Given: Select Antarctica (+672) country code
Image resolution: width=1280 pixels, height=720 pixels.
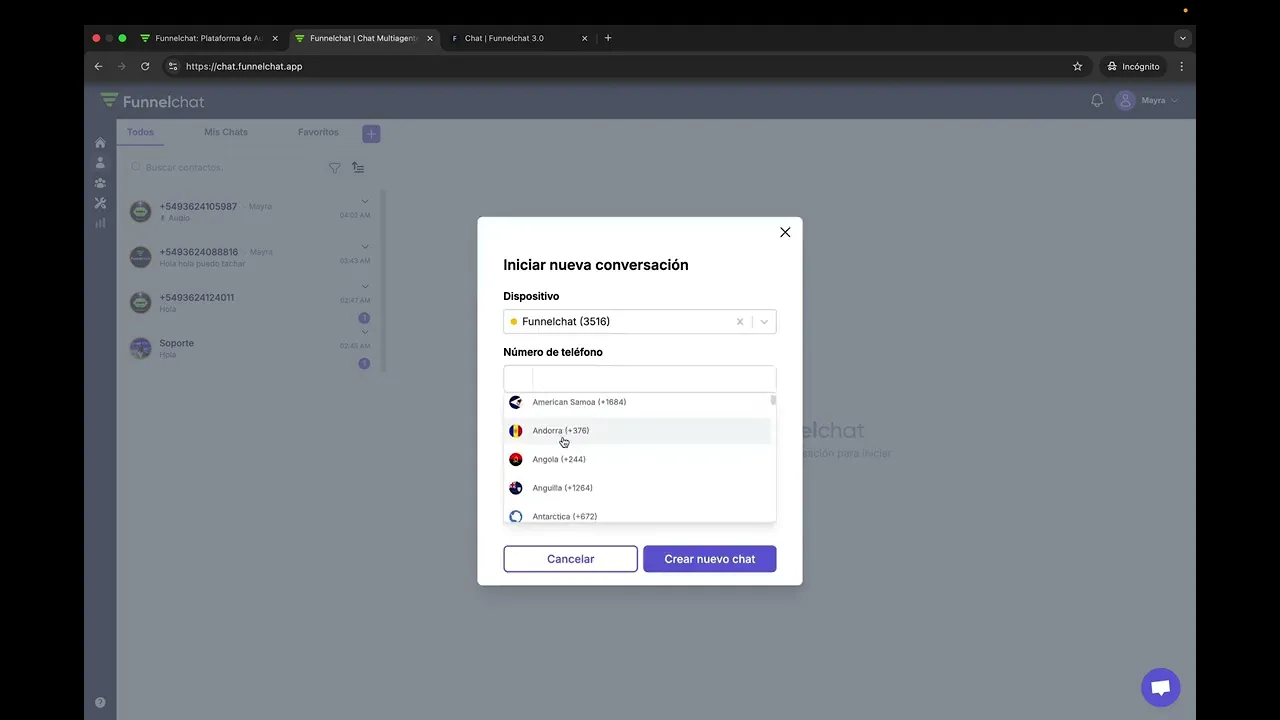Looking at the screenshot, I should pyautogui.click(x=637, y=516).
